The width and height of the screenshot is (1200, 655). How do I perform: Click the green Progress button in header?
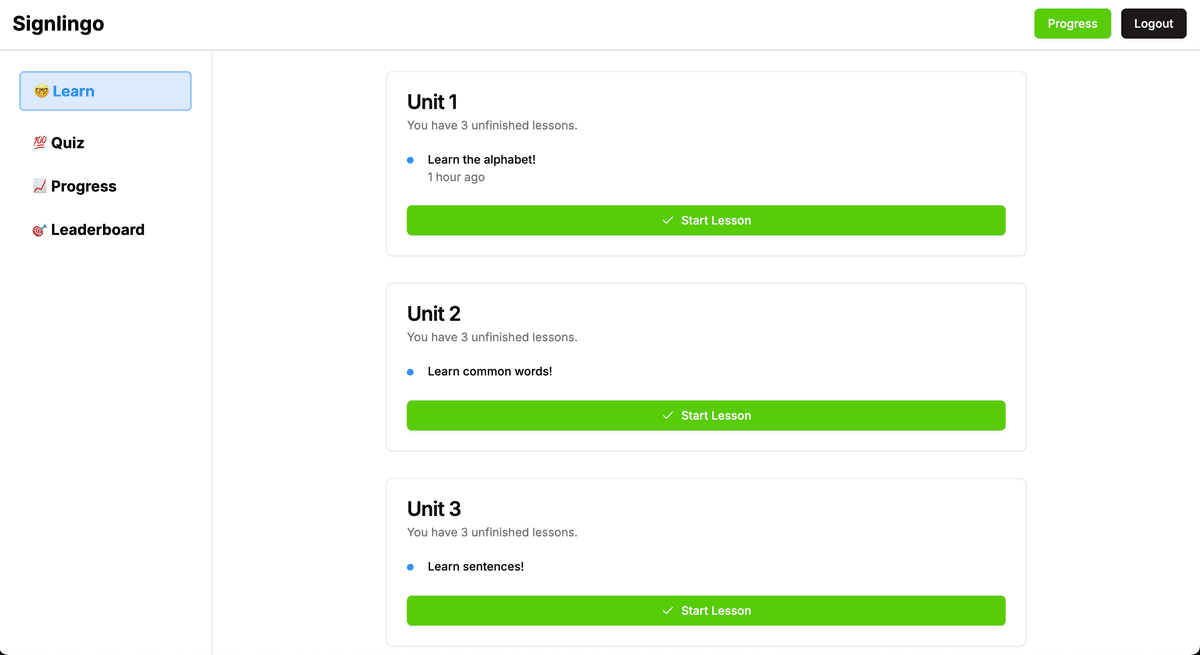[x=1072, y=23]
